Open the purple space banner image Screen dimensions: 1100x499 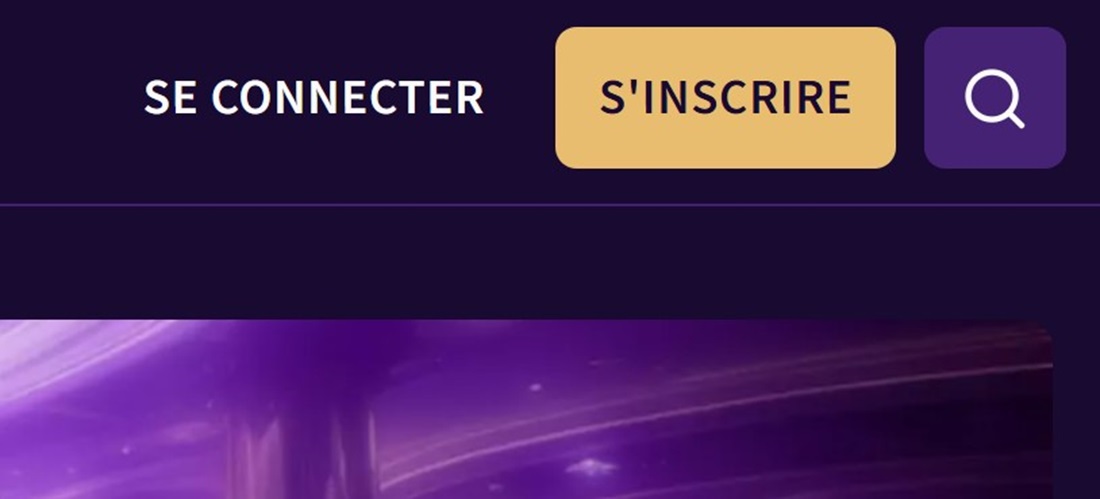point(526,409)
